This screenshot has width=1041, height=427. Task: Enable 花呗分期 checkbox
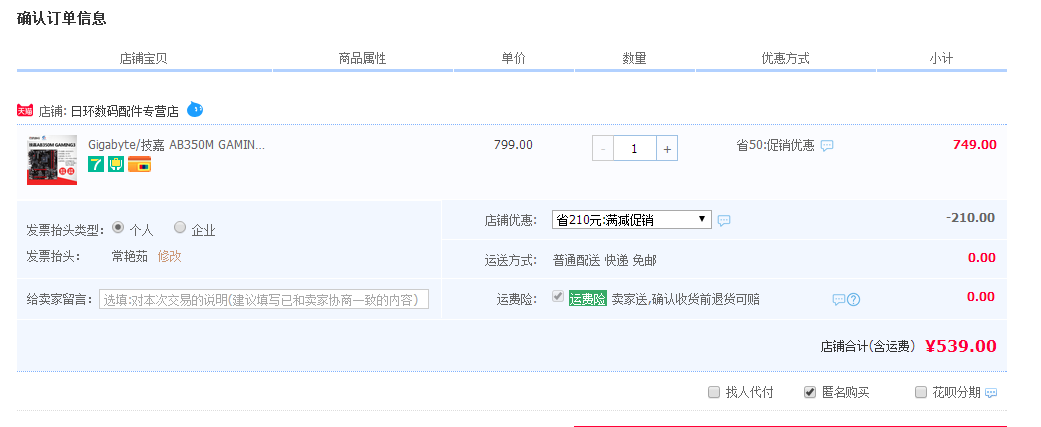tap(920, 392)
